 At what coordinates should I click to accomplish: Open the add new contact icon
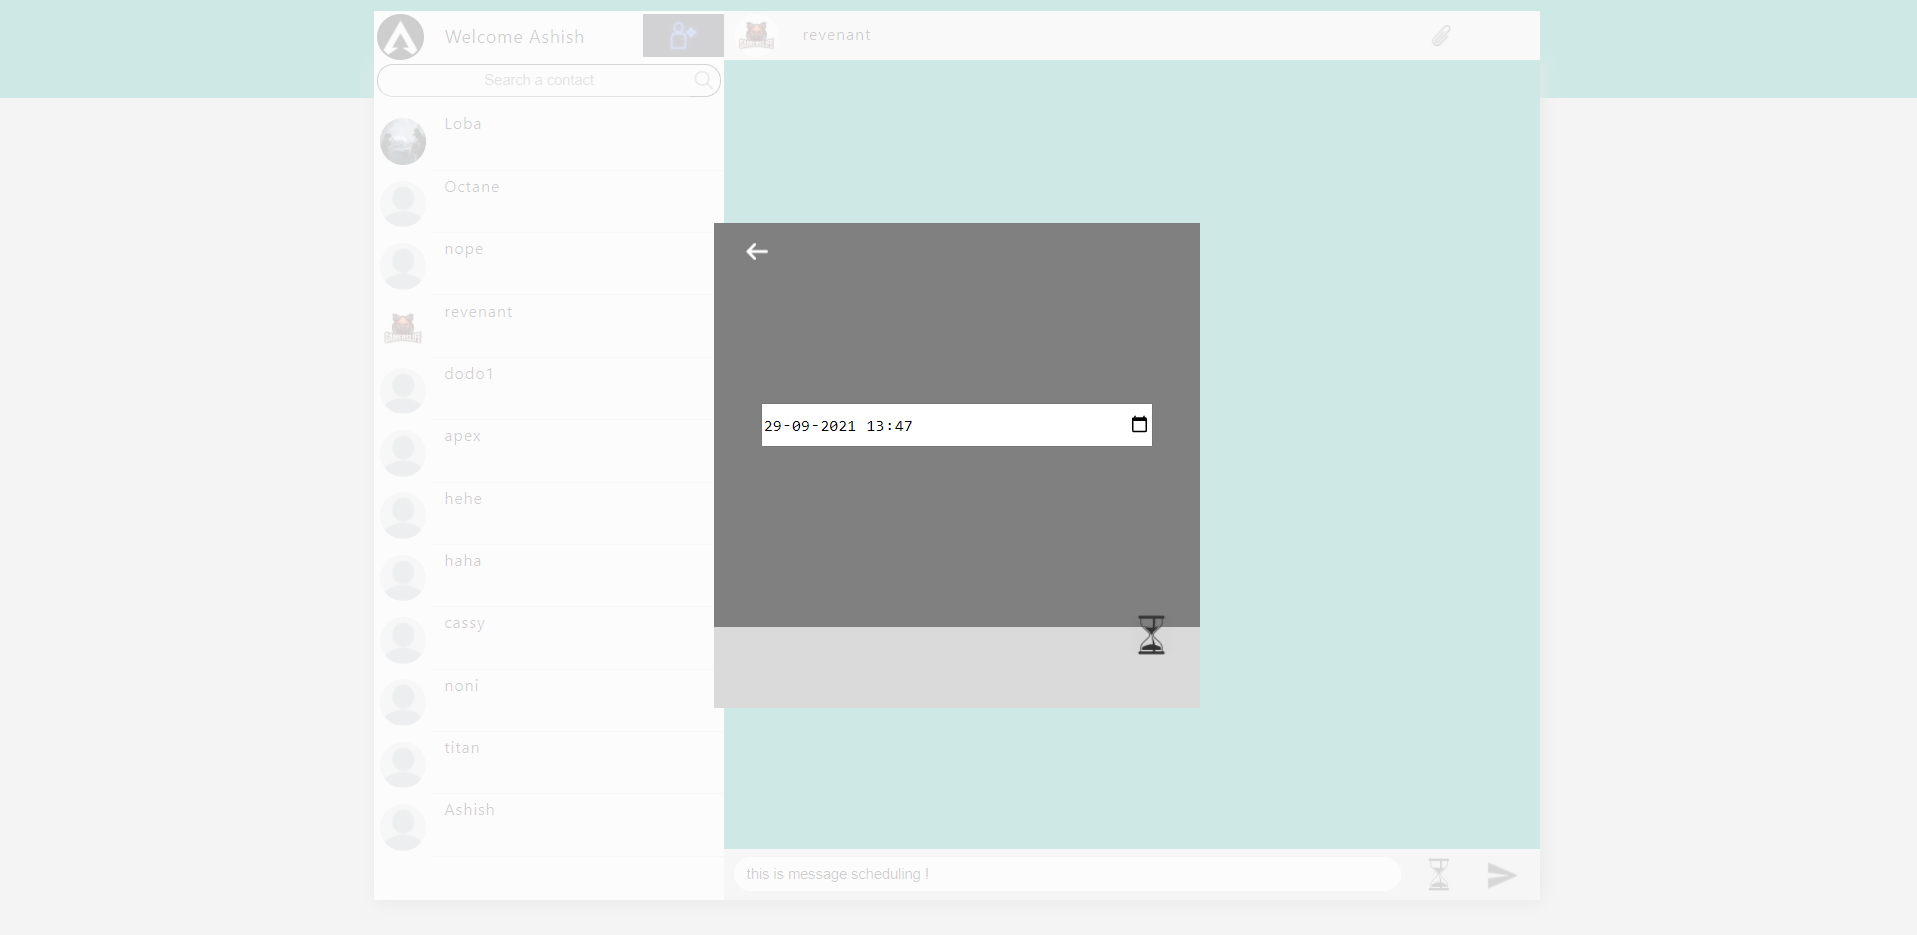coord(682,35)
